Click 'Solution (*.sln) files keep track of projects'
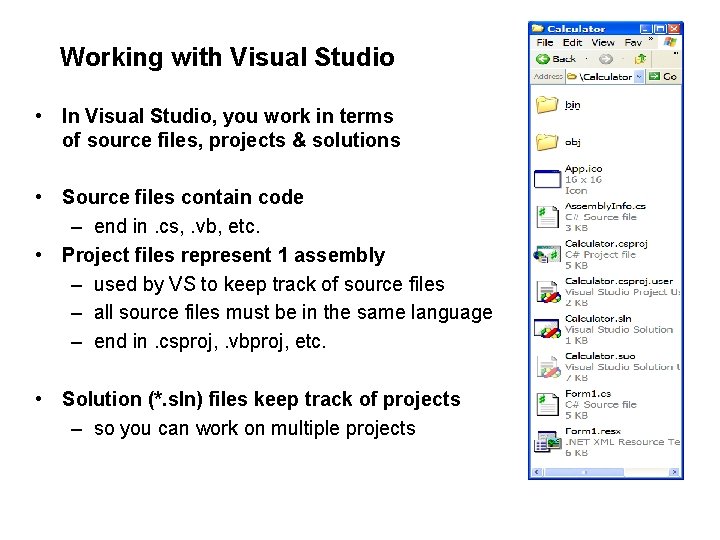Viewport: 720px width, 540px height. click(261, 399)
